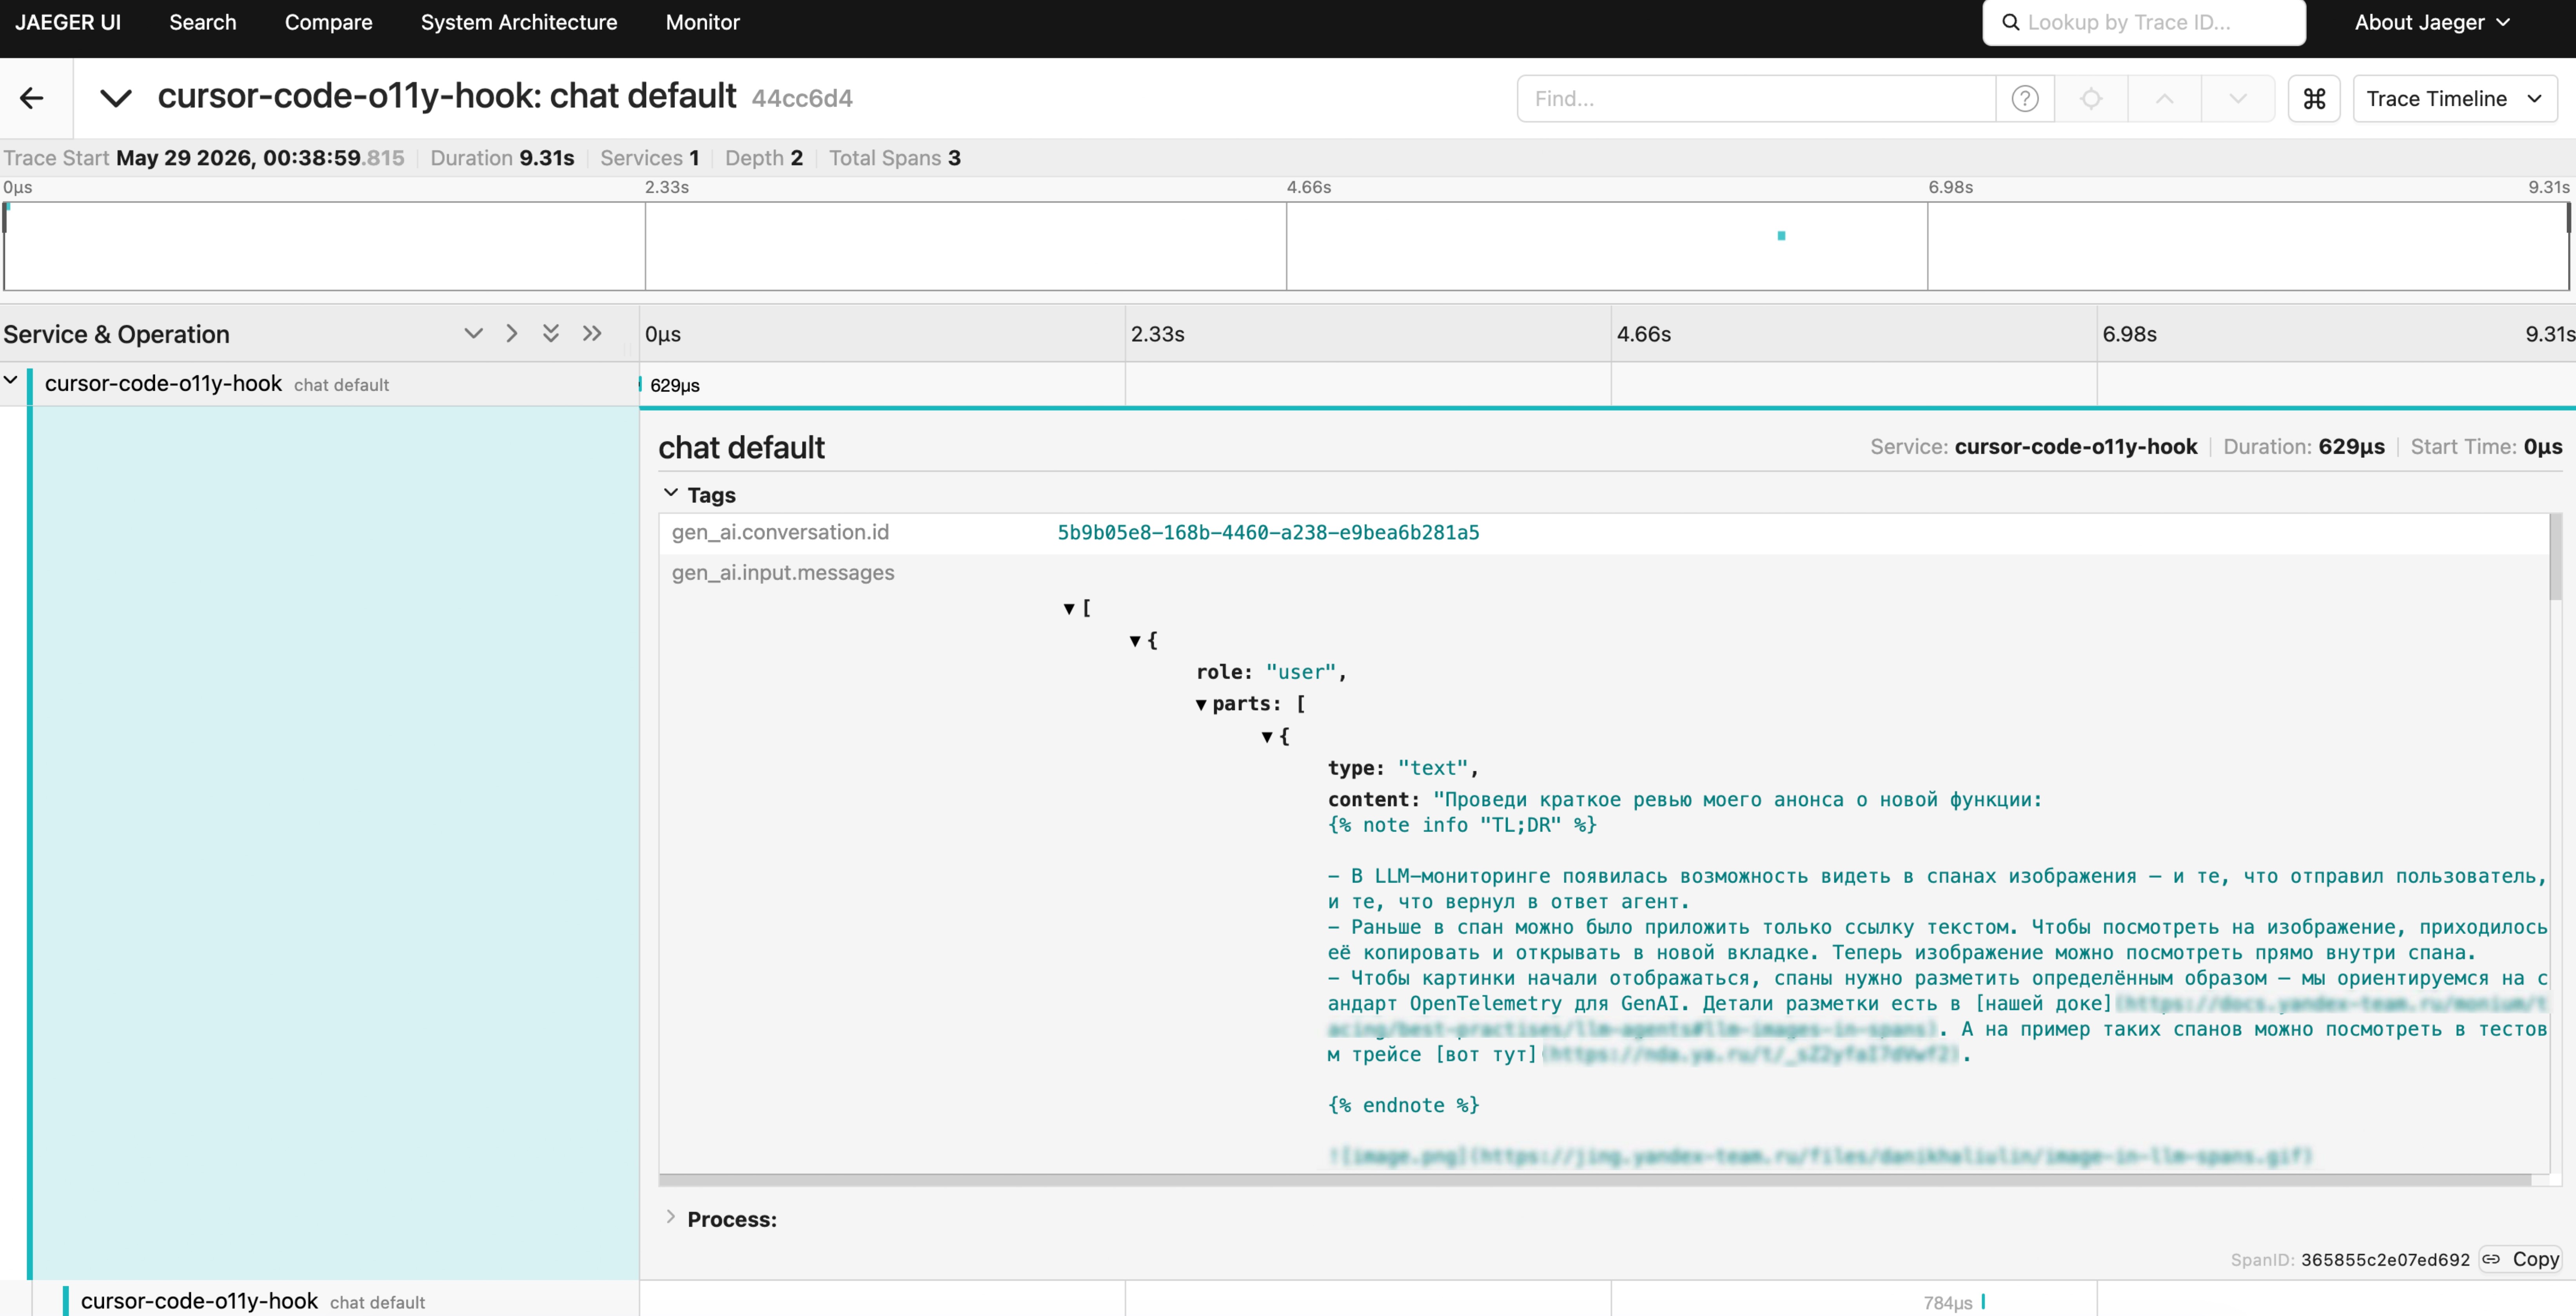The width and height of the screenshot is (2576, 1316).
Task: Click the gen_ai.conversation.id tag key
Action: pyautogui.click(x=780, y=533)
